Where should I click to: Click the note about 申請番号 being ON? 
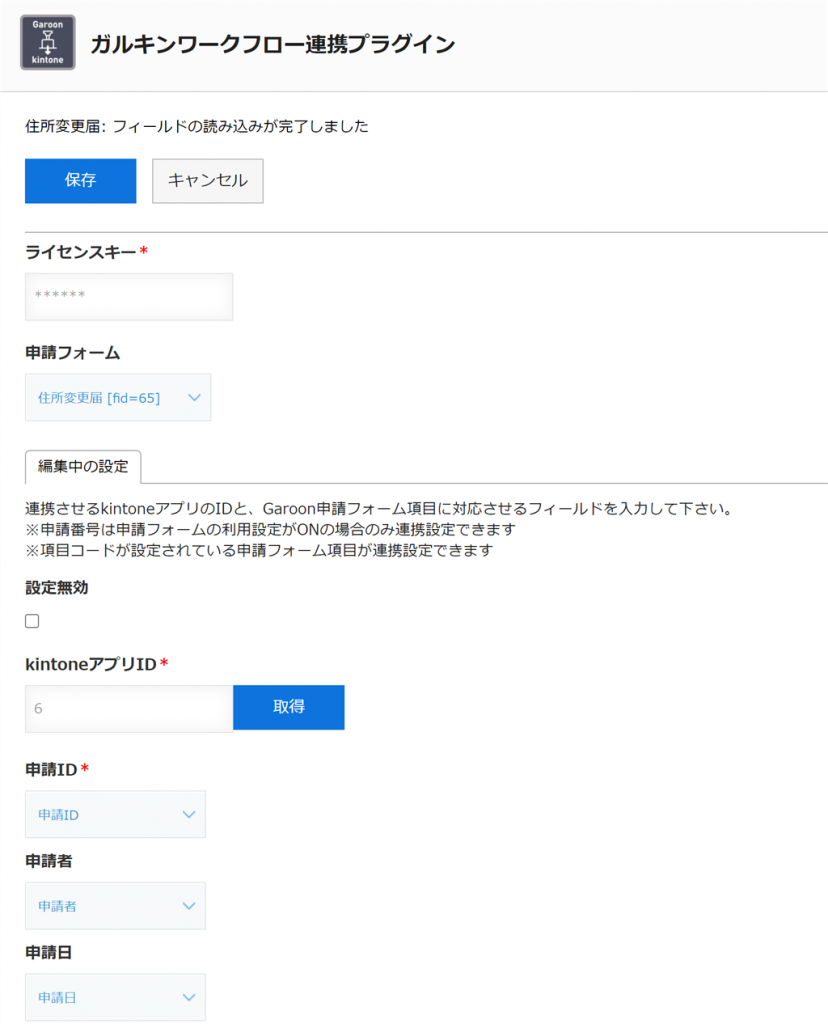coord(270,530)
